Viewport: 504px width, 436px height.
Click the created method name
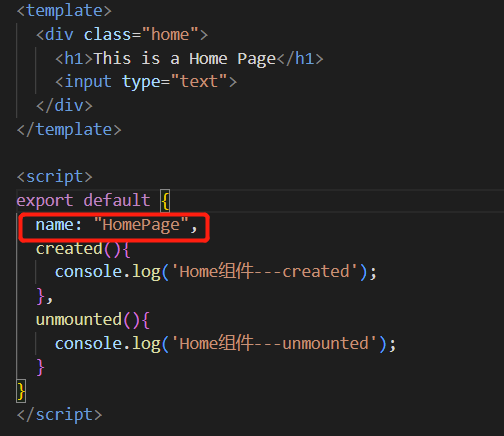[x=69, y=249]
